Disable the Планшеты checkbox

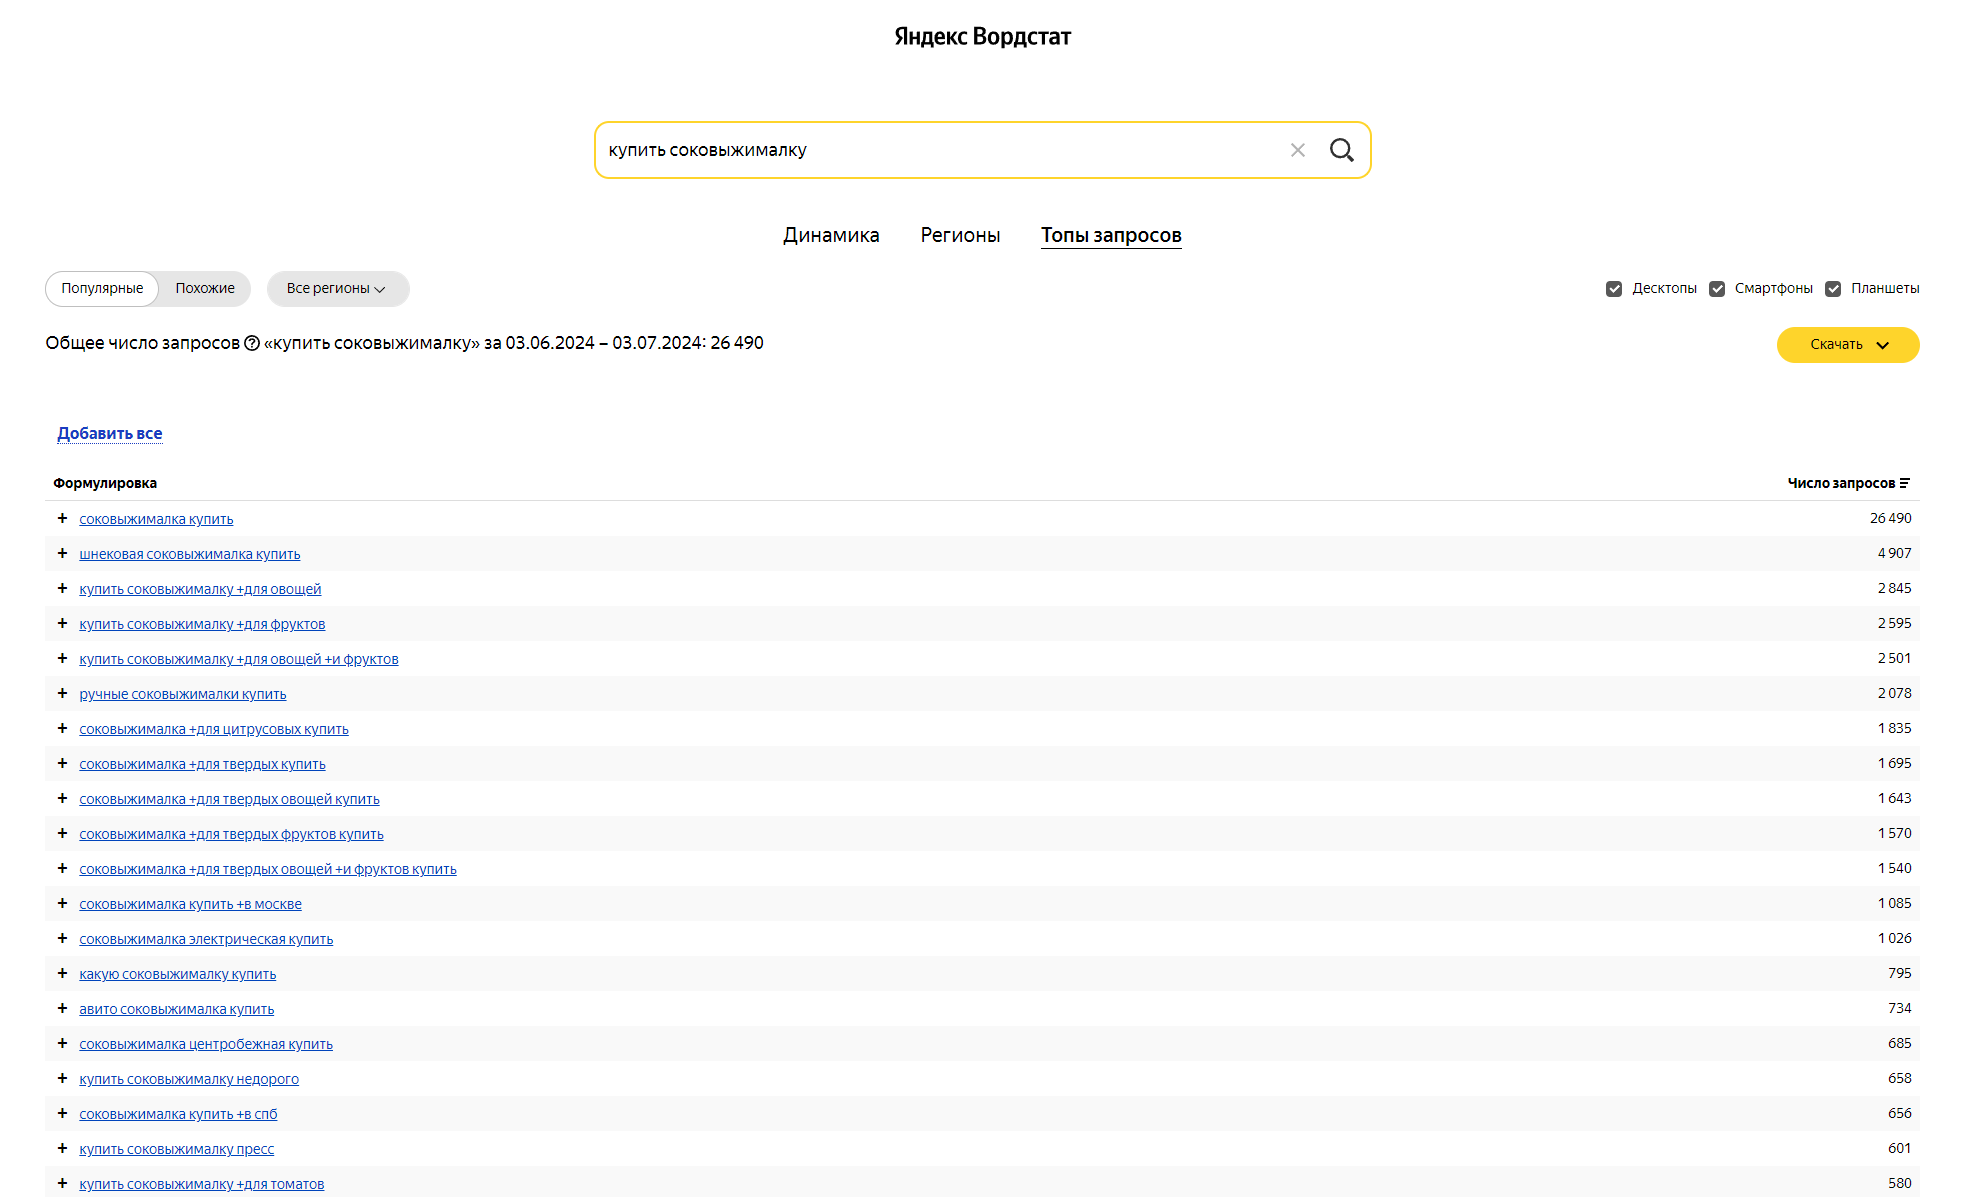pyautogui.click(x=1833, y=289)
